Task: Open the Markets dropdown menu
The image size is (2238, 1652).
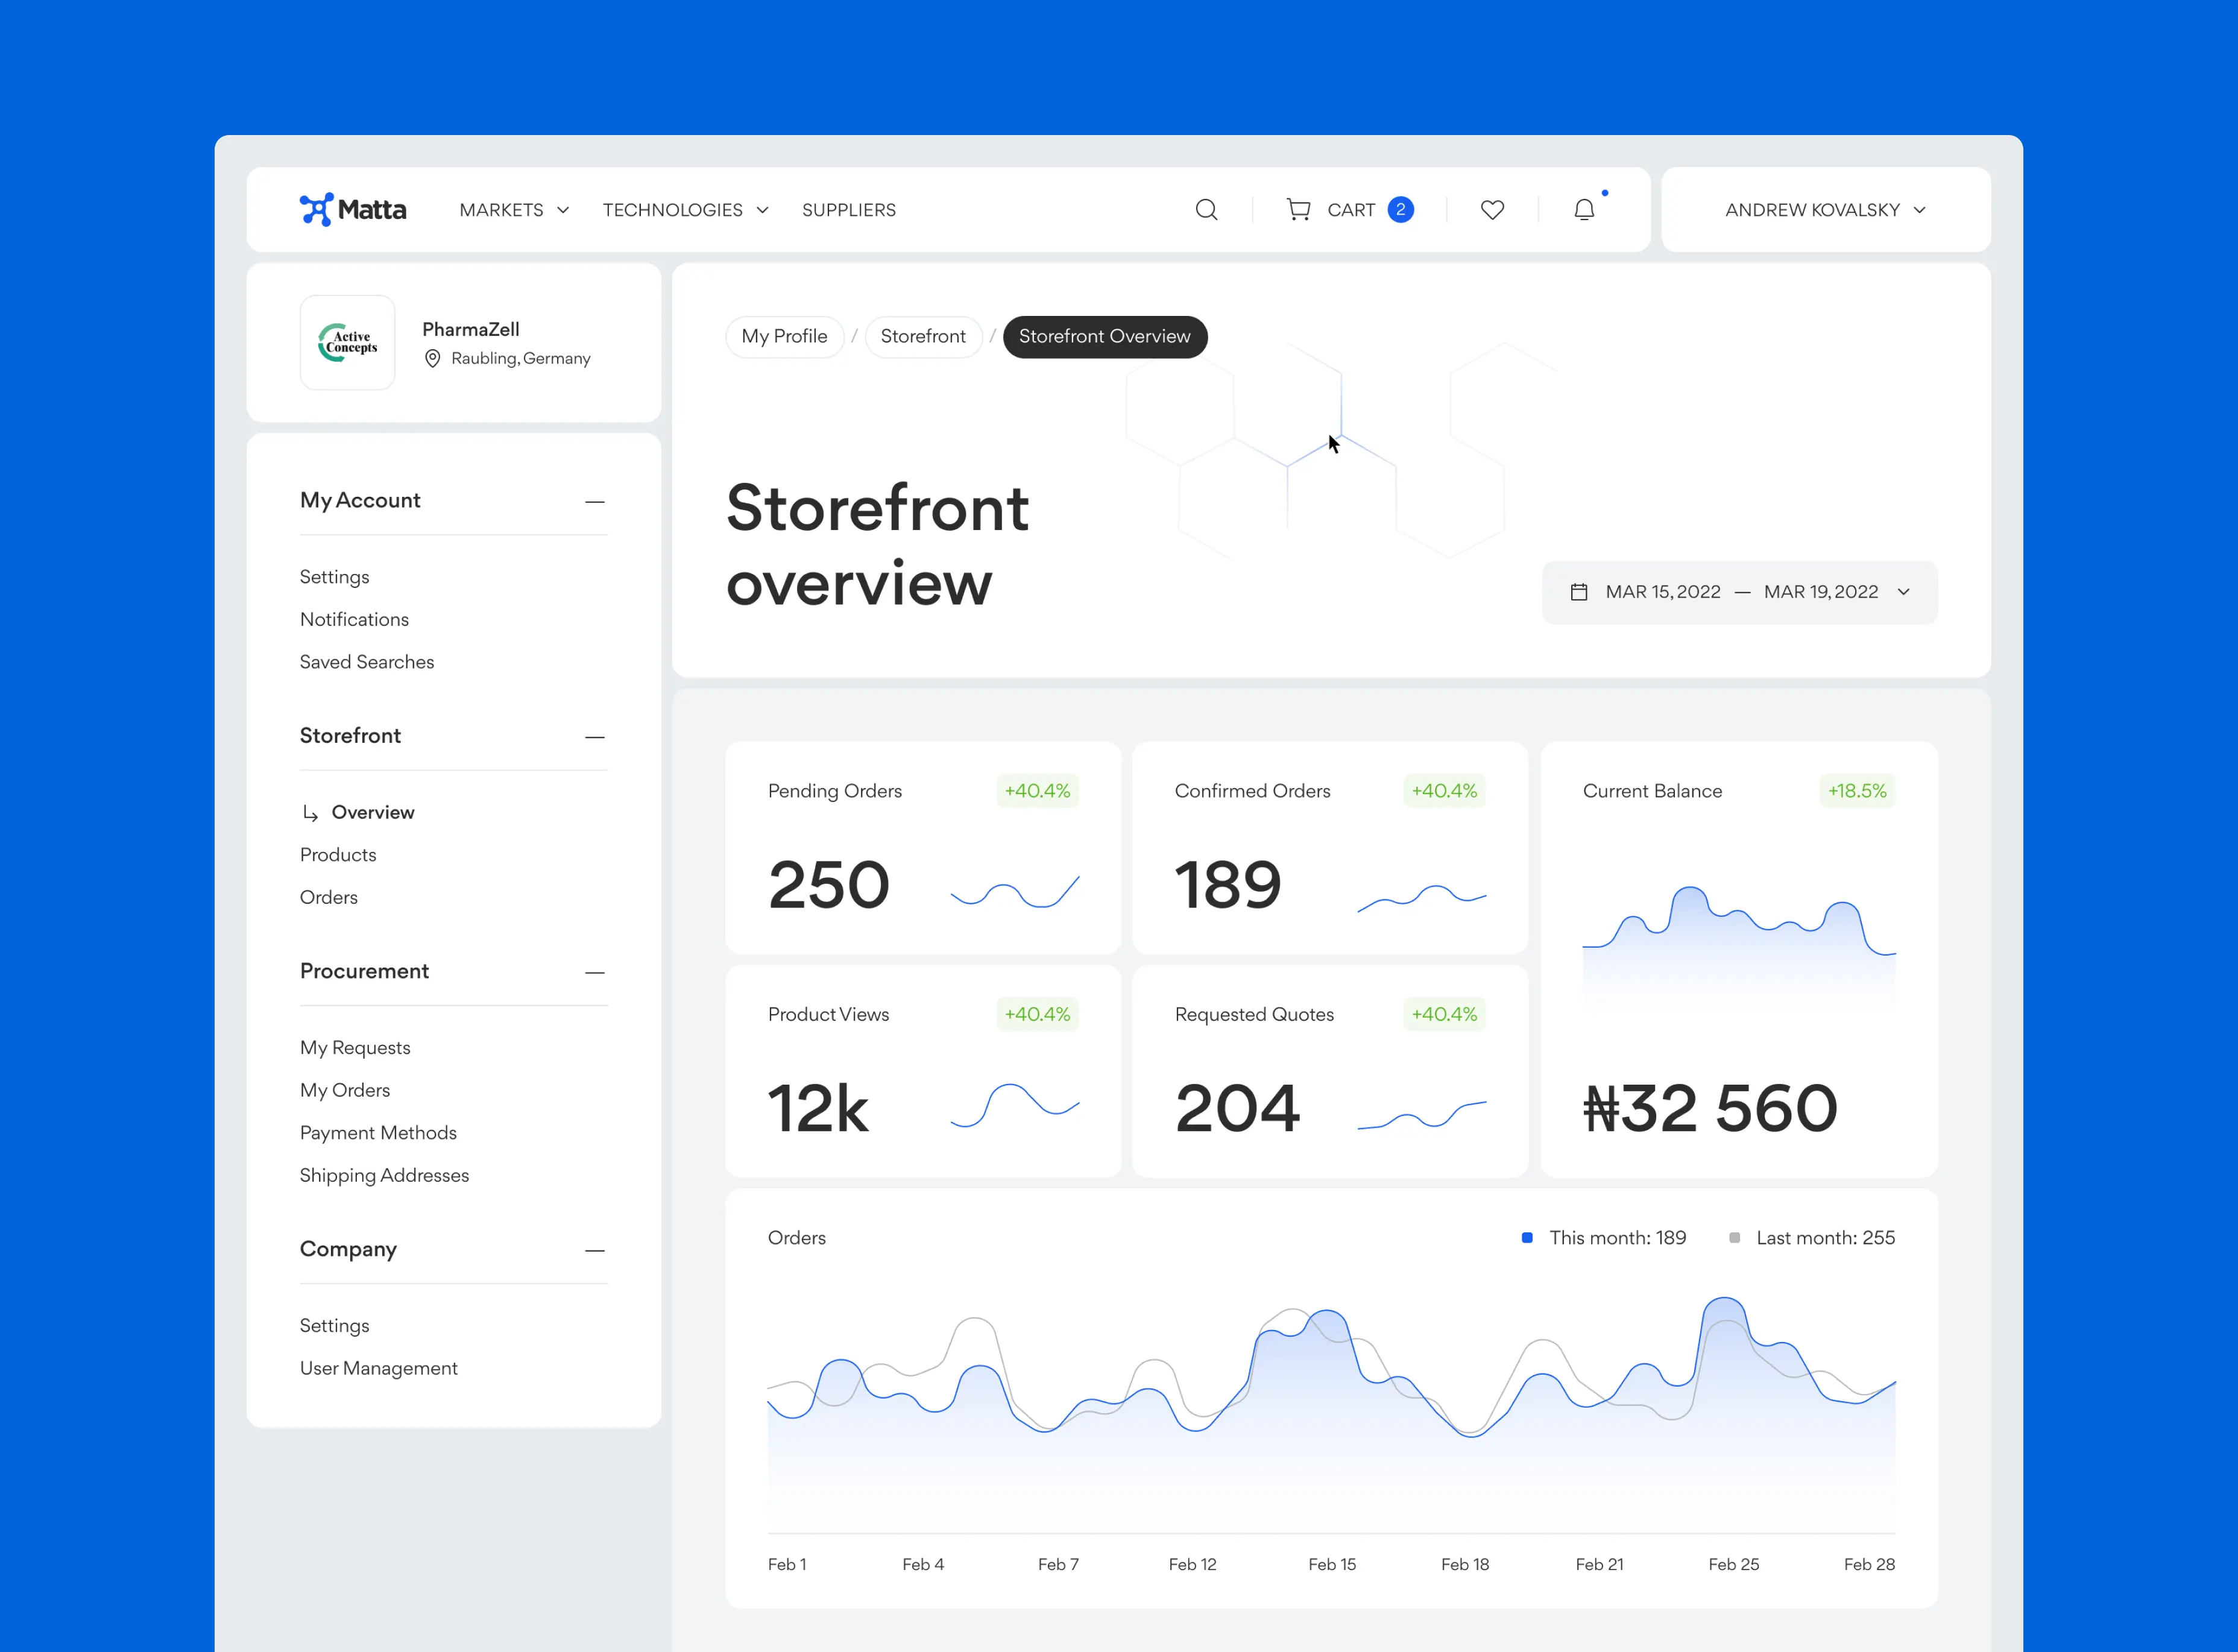Action: 514,210
